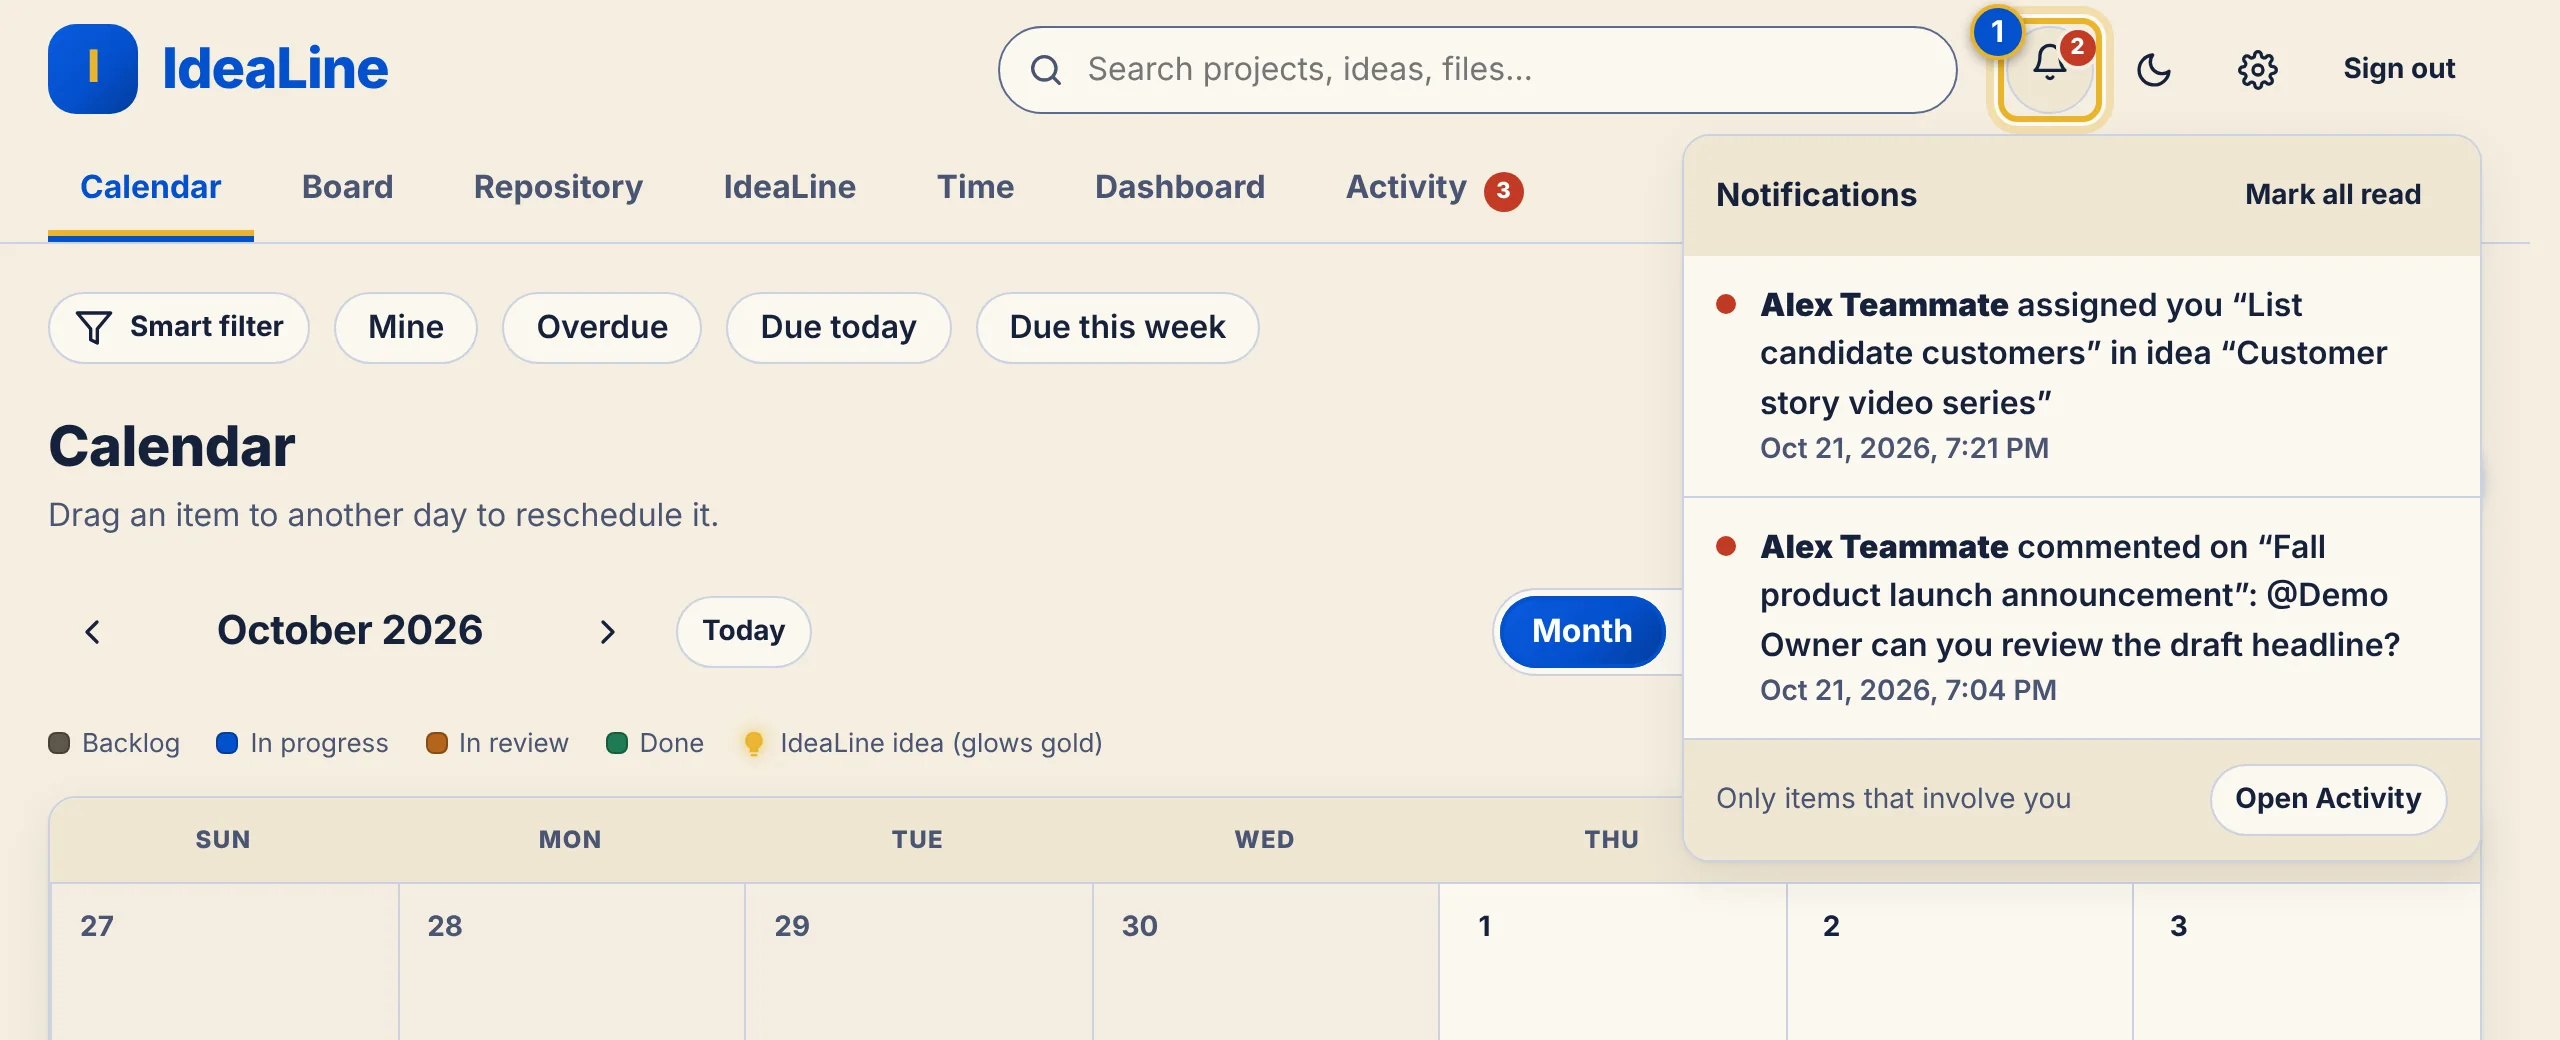
Task: Open the List candidate customers notification
Action: 2082,376
